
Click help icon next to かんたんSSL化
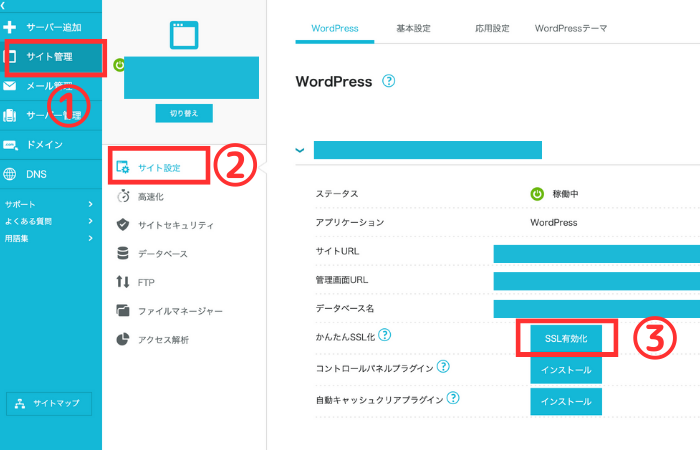[384, 335]
